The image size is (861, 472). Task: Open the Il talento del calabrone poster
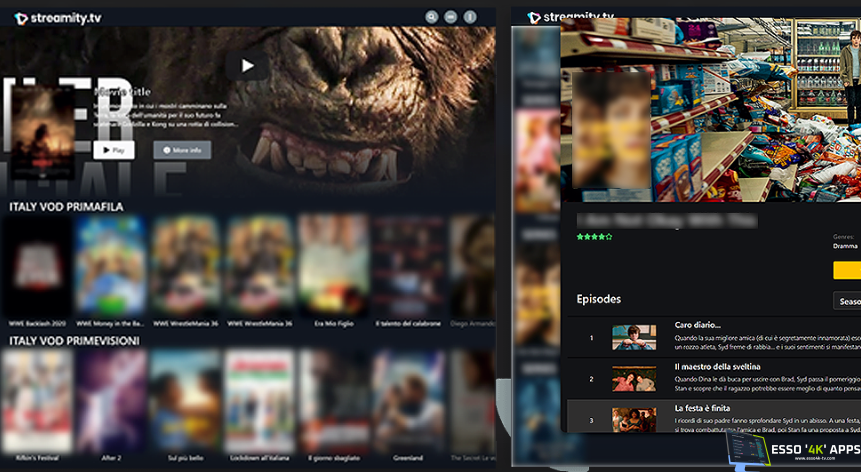tap(409, 265)
